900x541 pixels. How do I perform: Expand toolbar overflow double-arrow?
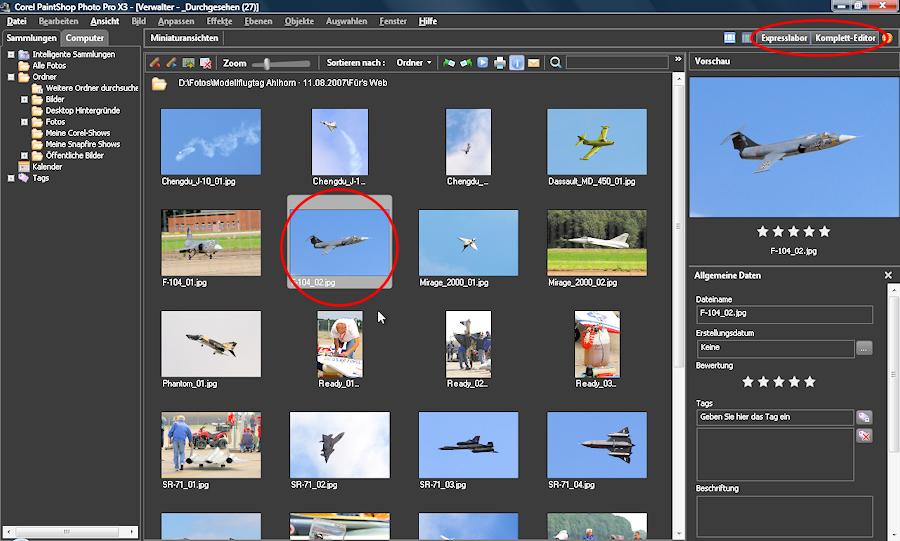pos(678,59)
